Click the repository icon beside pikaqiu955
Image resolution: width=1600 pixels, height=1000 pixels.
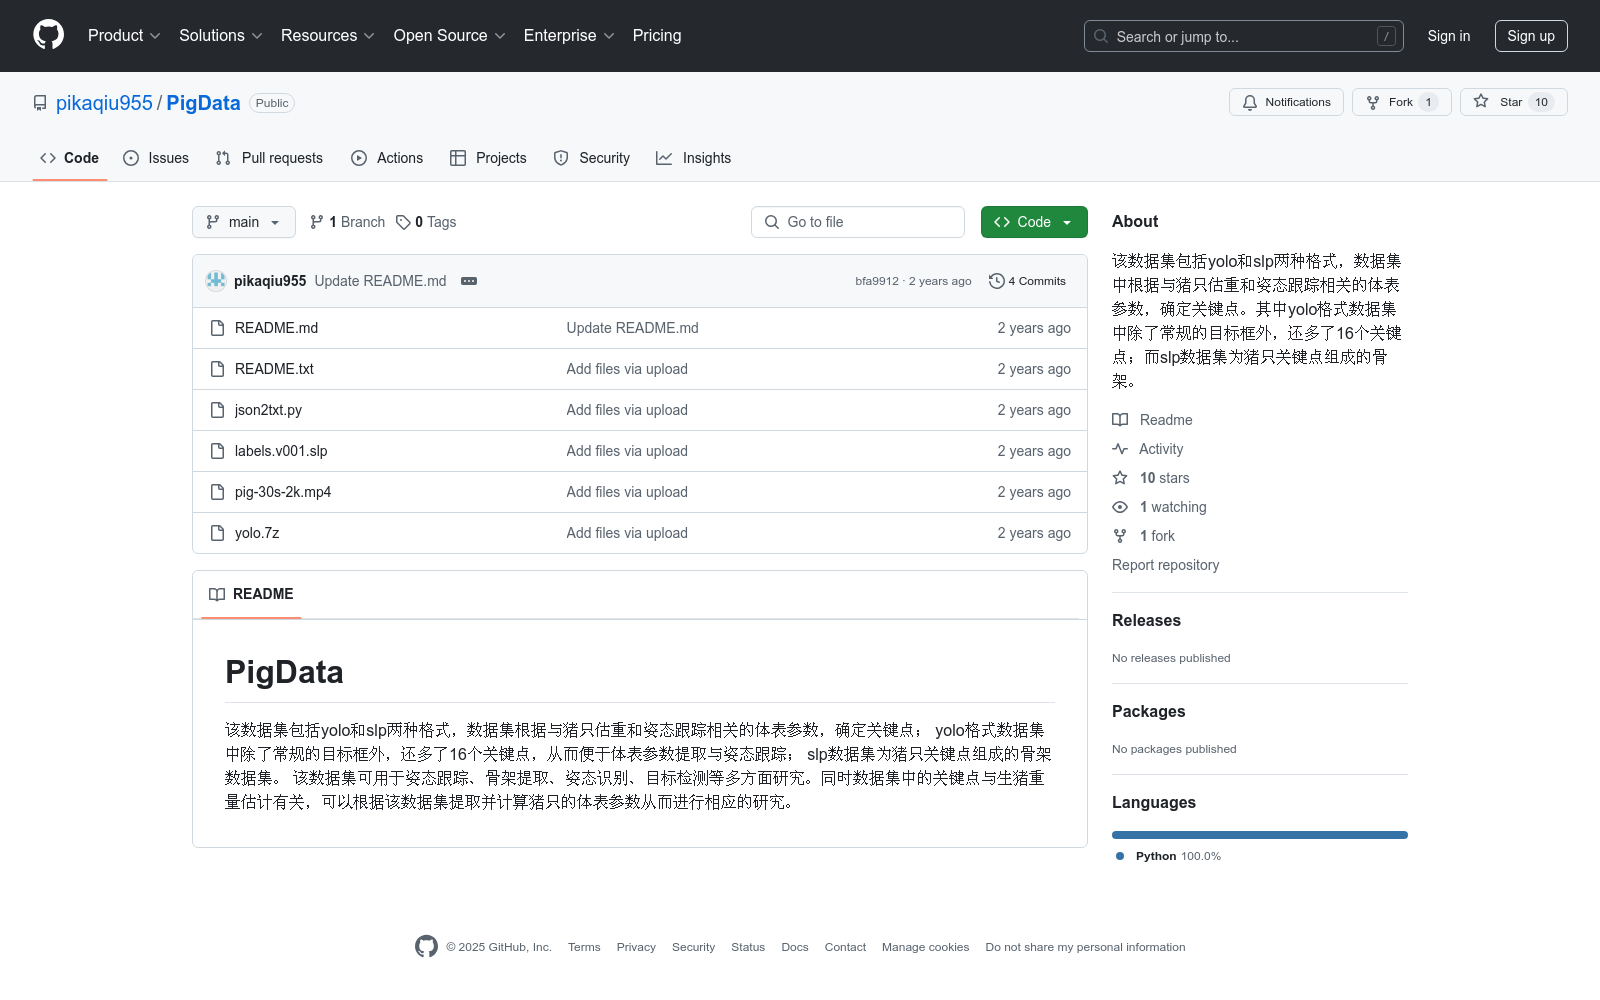40,103
